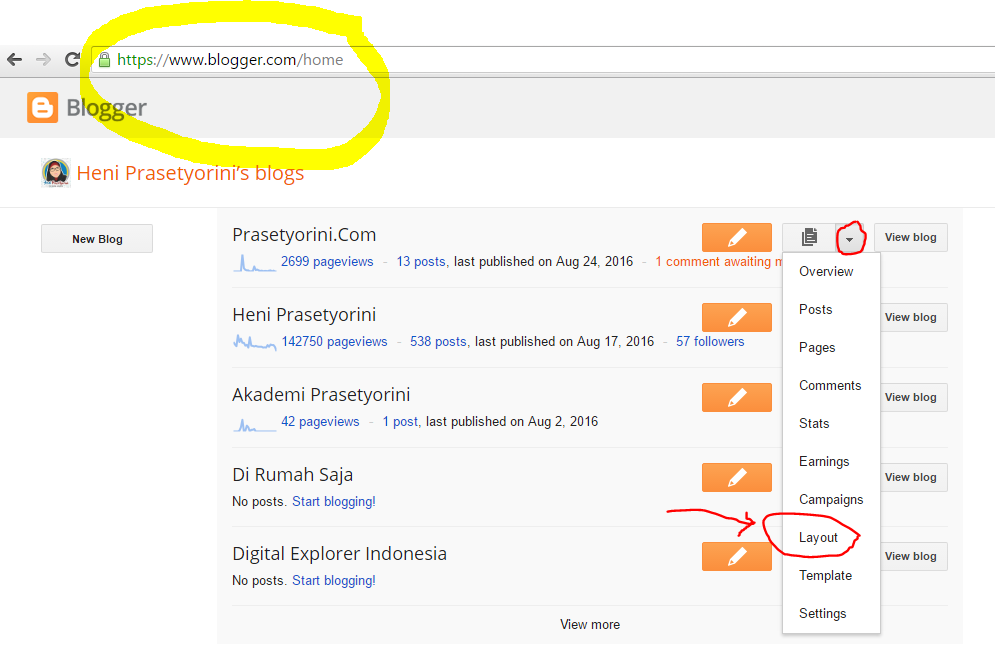Create new post for Heni Prasetyorini blog

[x=737, y=317]
